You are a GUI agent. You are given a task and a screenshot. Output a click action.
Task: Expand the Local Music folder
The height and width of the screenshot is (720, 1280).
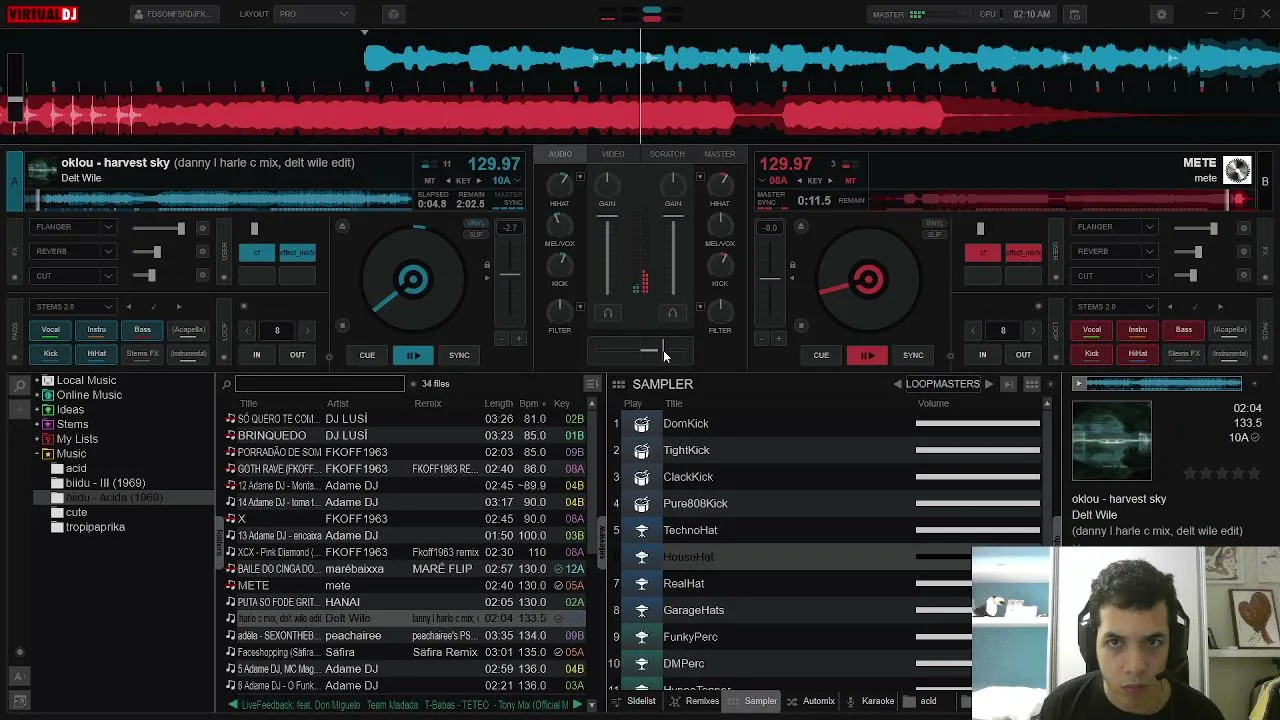(37, 381)
